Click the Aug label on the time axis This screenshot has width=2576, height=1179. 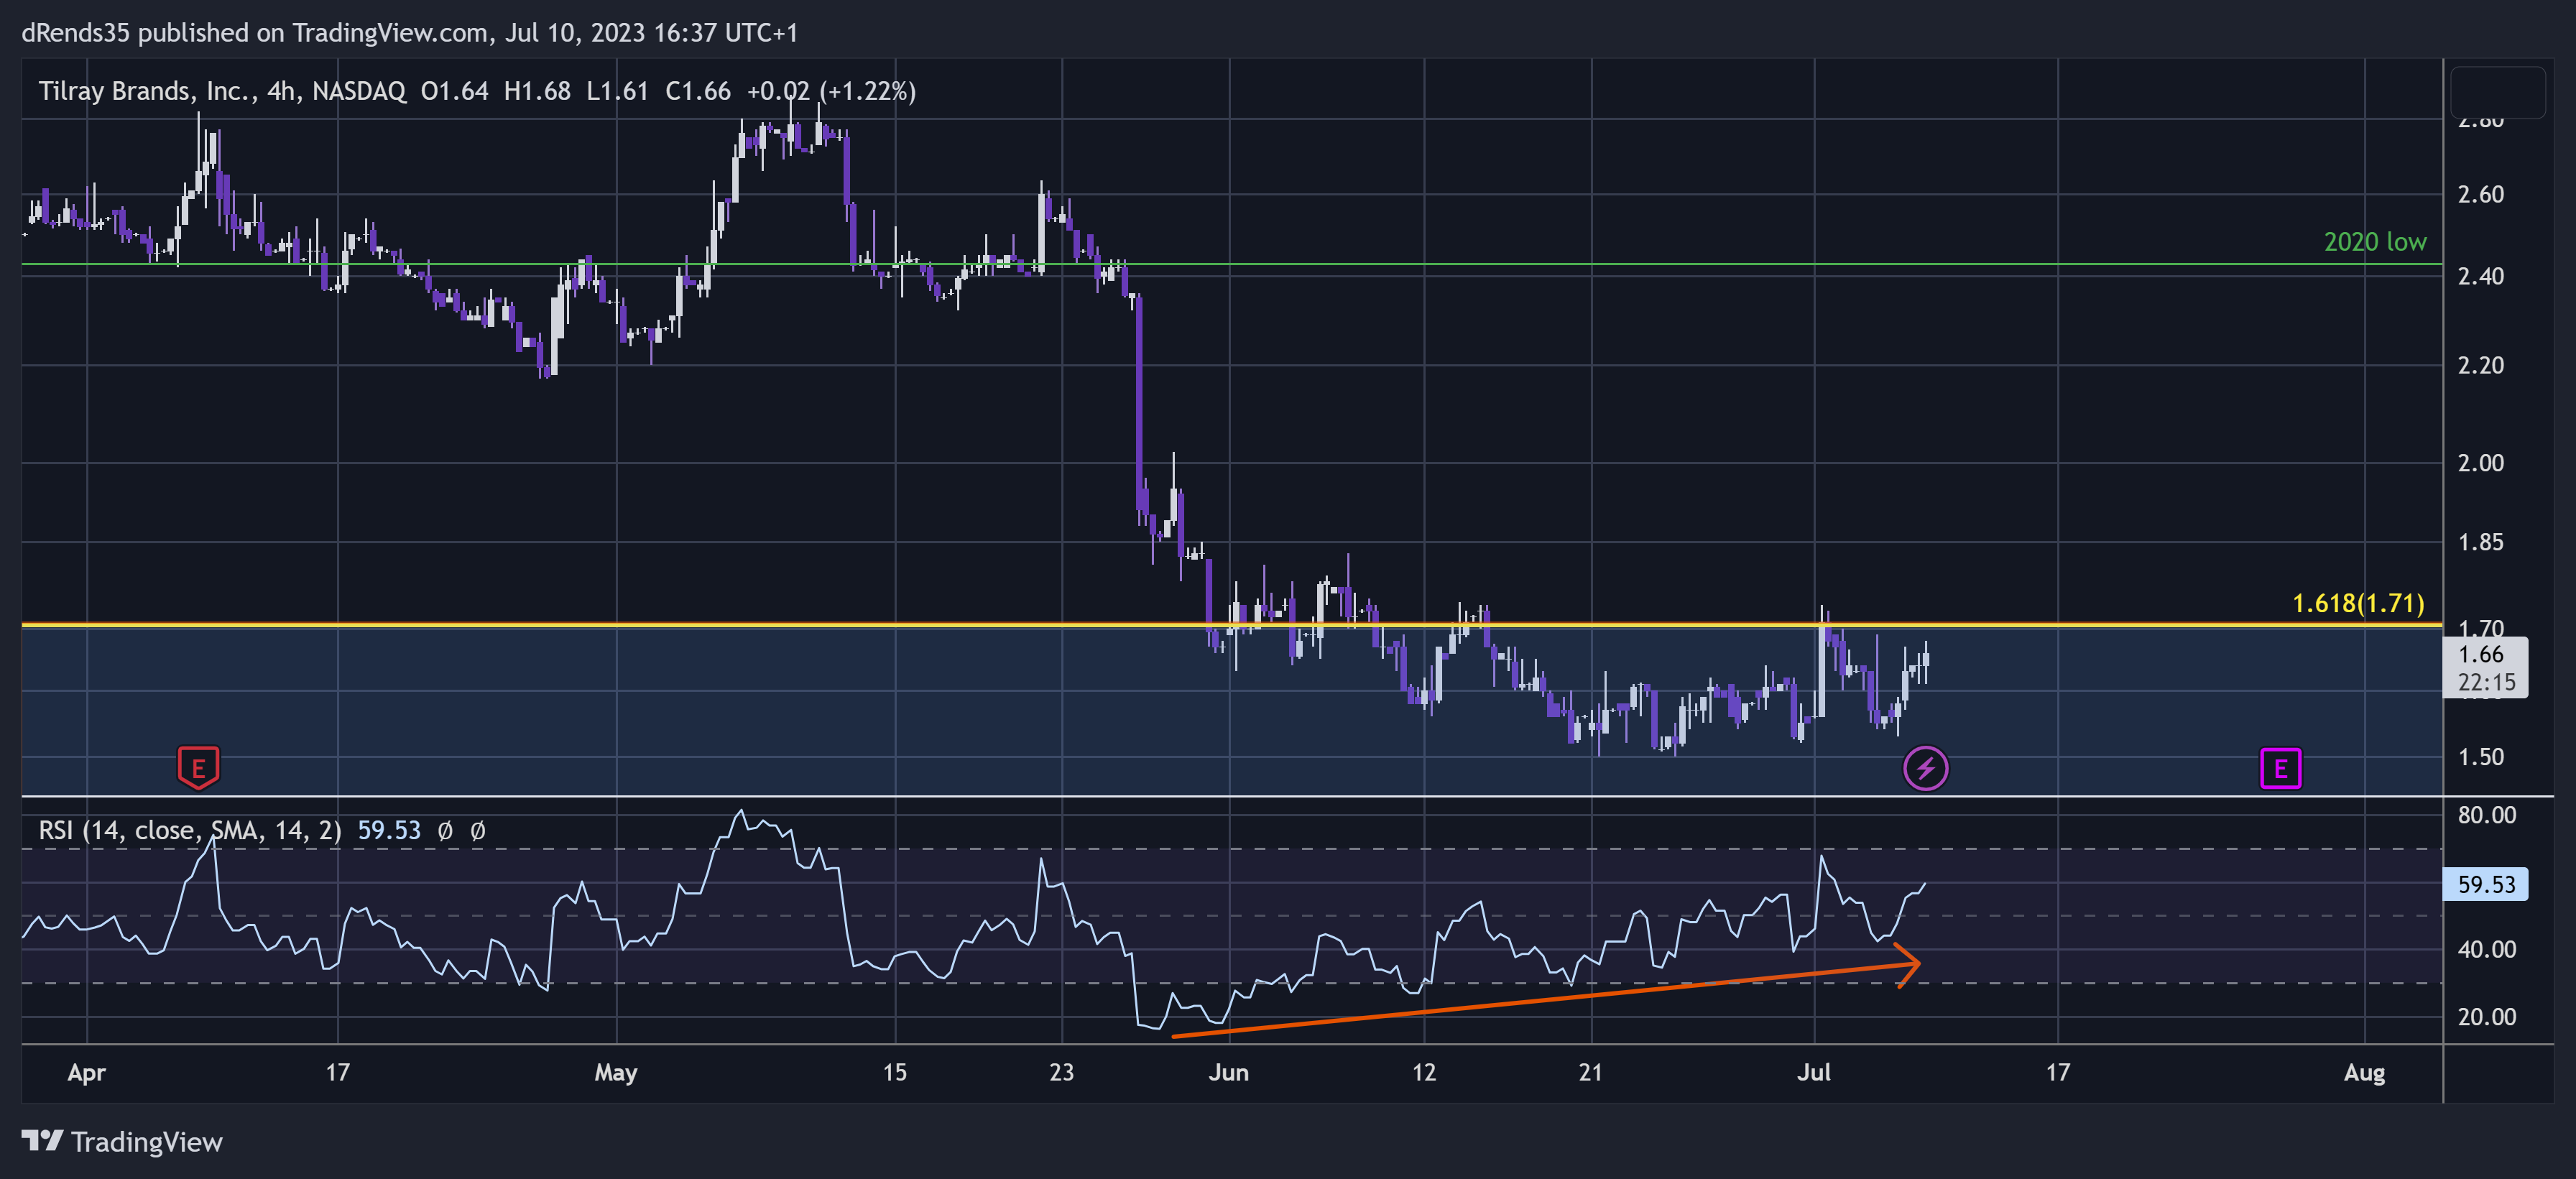point(2364,1073)
